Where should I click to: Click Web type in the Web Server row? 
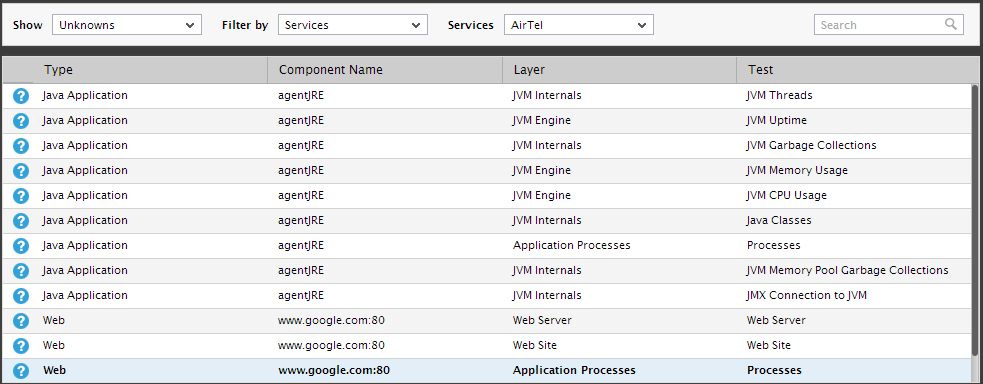point(54,321)
